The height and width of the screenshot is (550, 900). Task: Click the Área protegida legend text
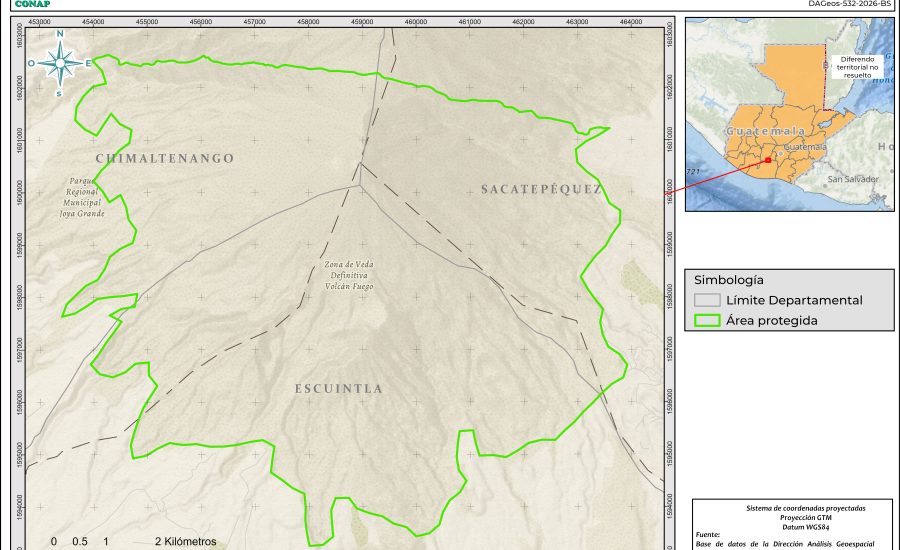[772, 321]
